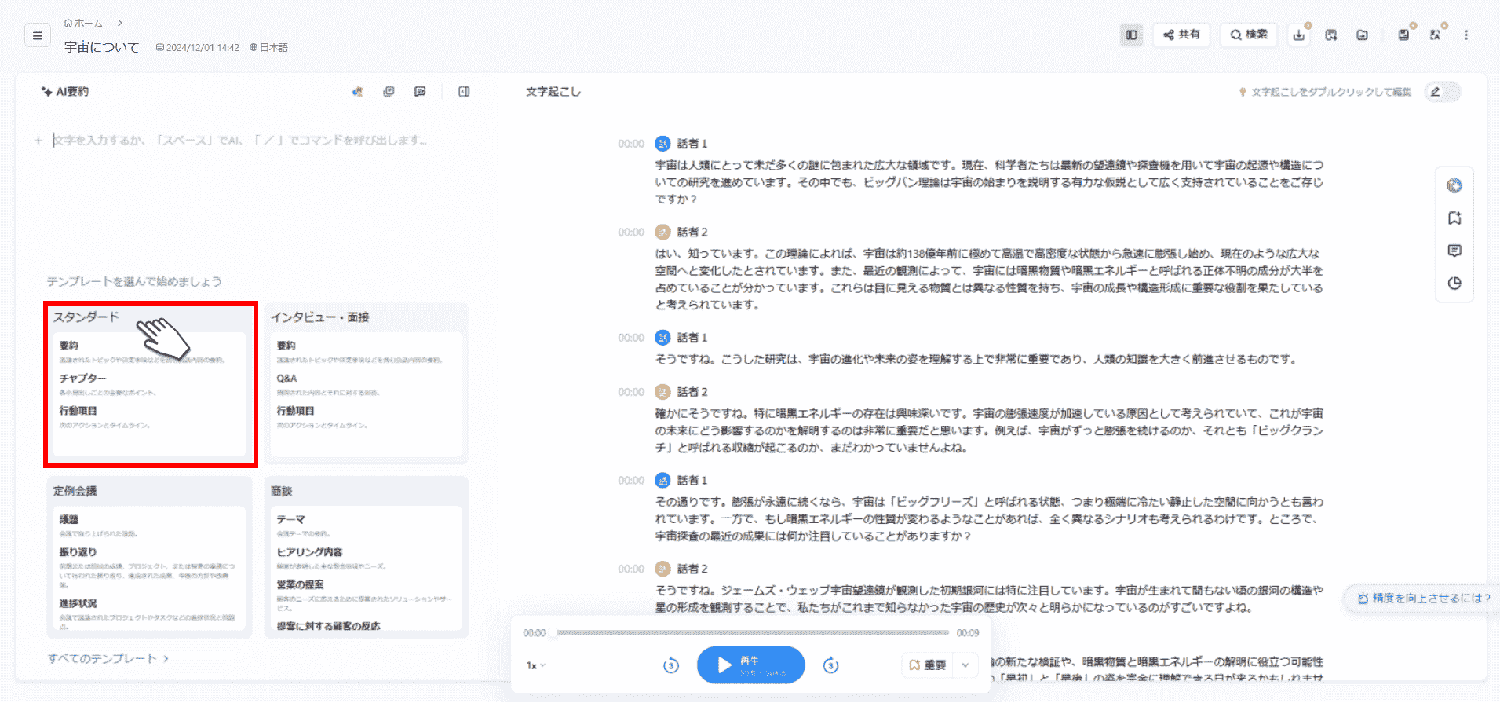
Task: Select the インタビュー・面接 template card
Action: [366, 382]
